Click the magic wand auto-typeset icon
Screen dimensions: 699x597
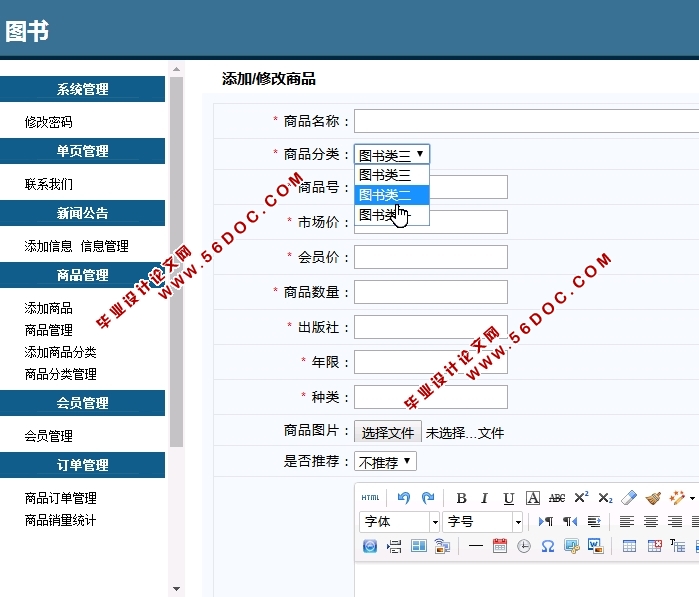tap(677, 498)
